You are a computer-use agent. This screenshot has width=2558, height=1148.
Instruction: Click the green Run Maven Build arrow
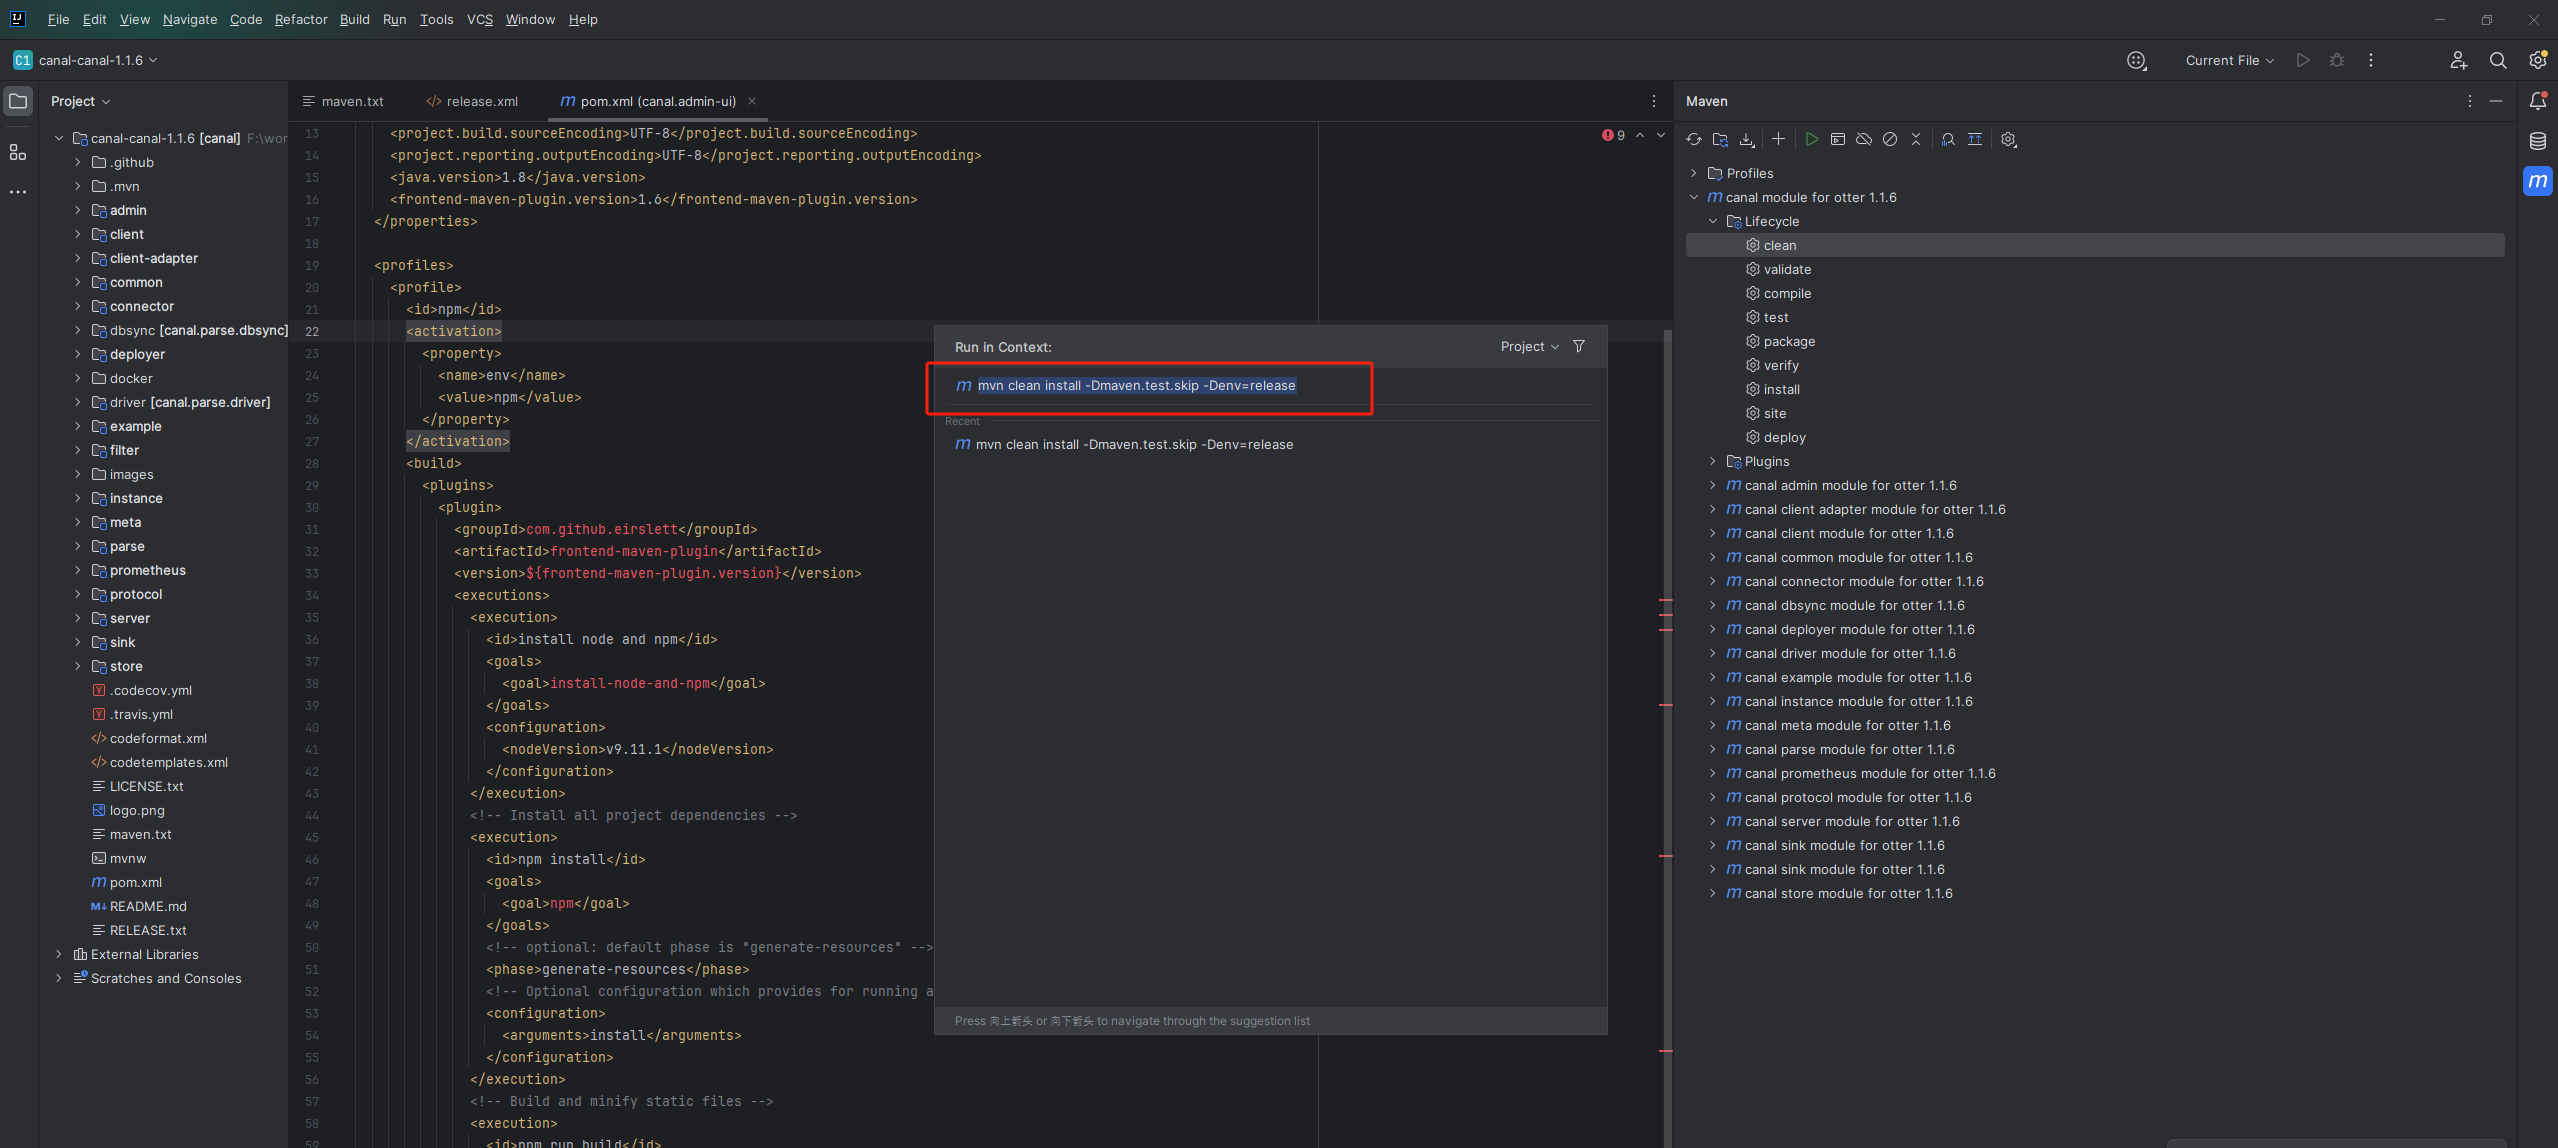[x=1812, y=140]
